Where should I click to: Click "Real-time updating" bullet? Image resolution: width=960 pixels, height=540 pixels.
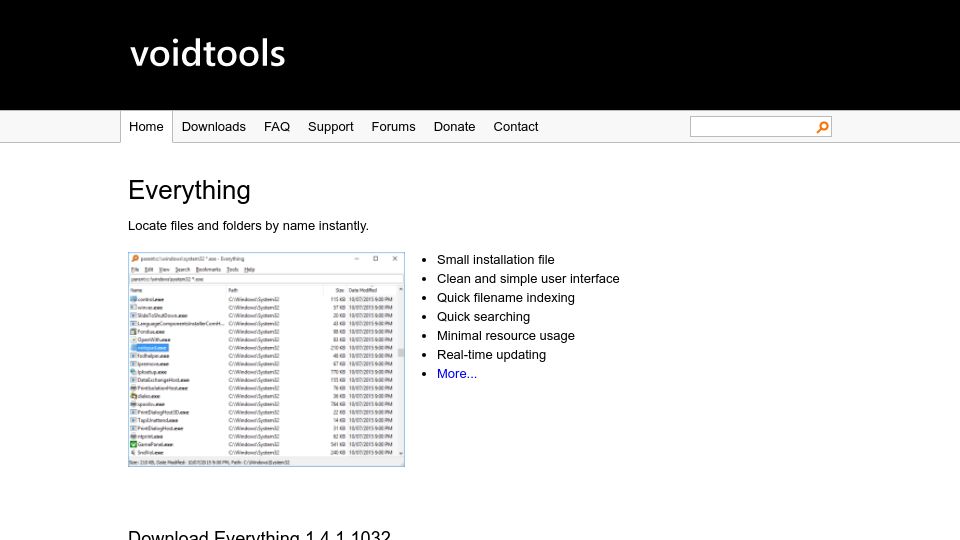pyautogui.click(x=491, y=354)
